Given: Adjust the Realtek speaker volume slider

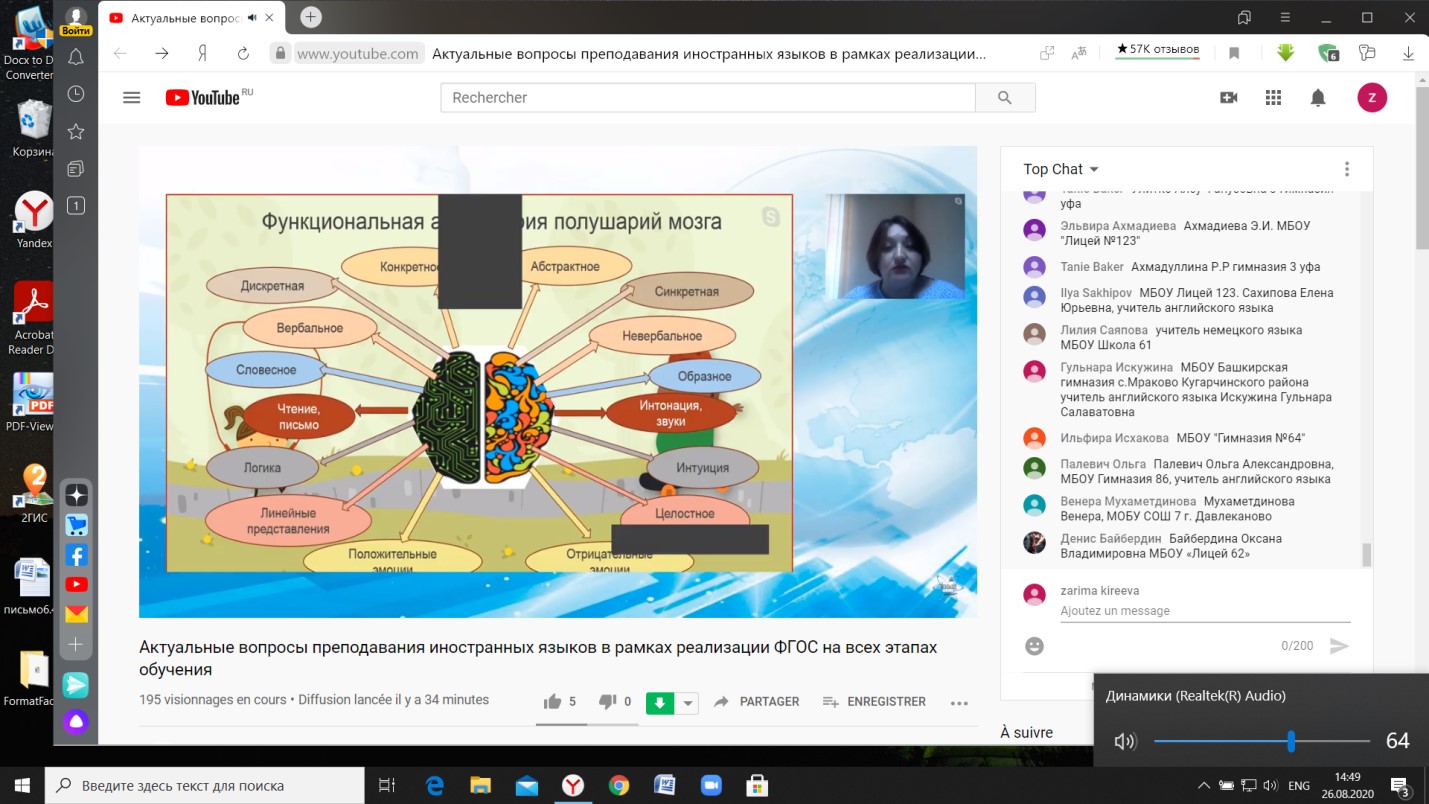Looking at the screenshot, I should (1291, 741).
